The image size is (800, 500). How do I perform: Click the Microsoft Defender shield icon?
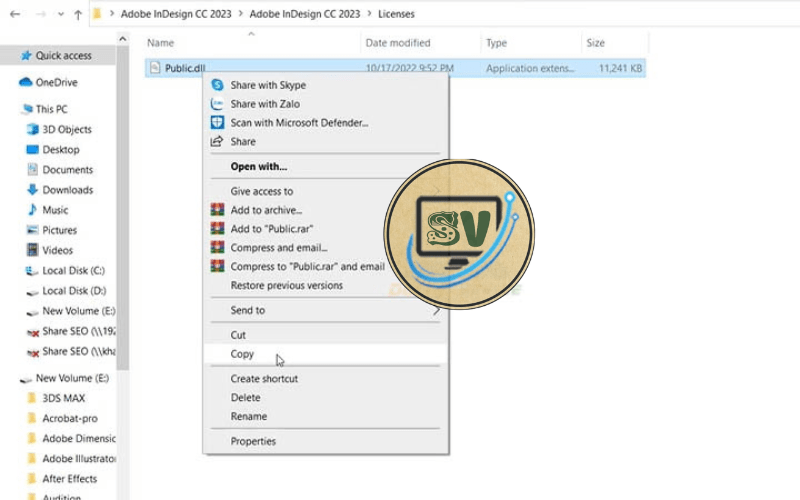click(217, 122)
